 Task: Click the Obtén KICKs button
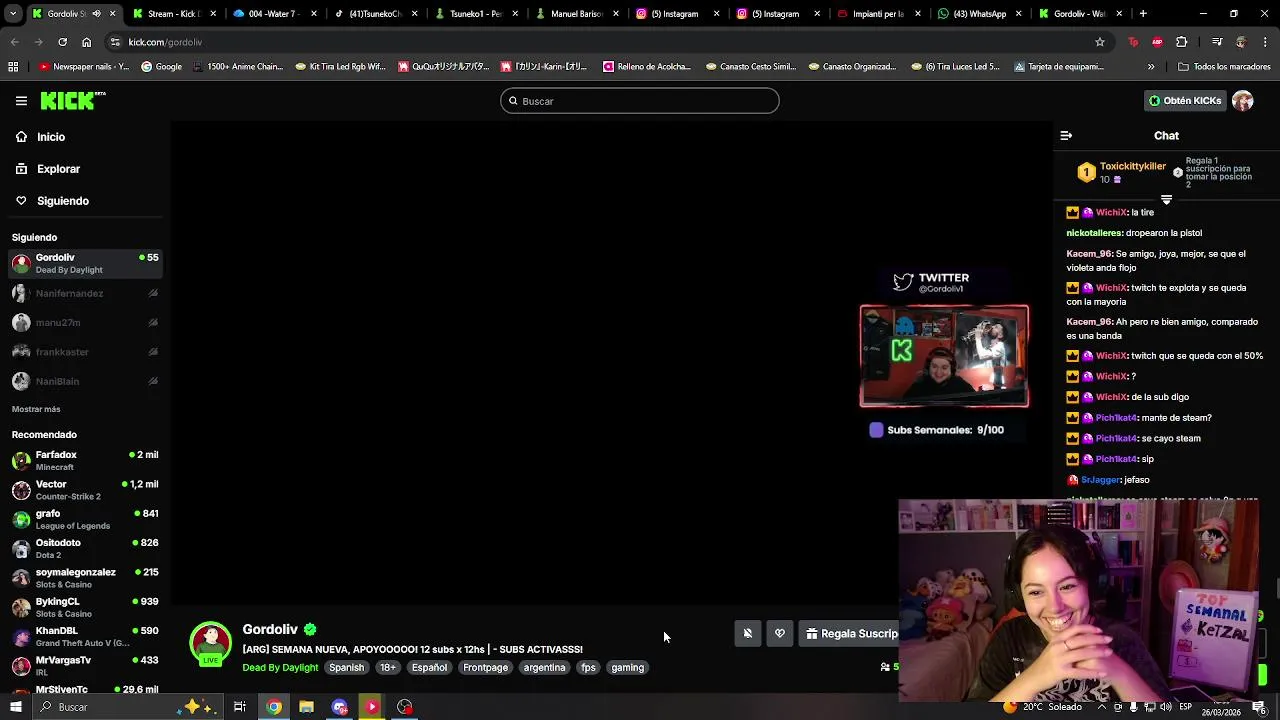pos(1185,101)
